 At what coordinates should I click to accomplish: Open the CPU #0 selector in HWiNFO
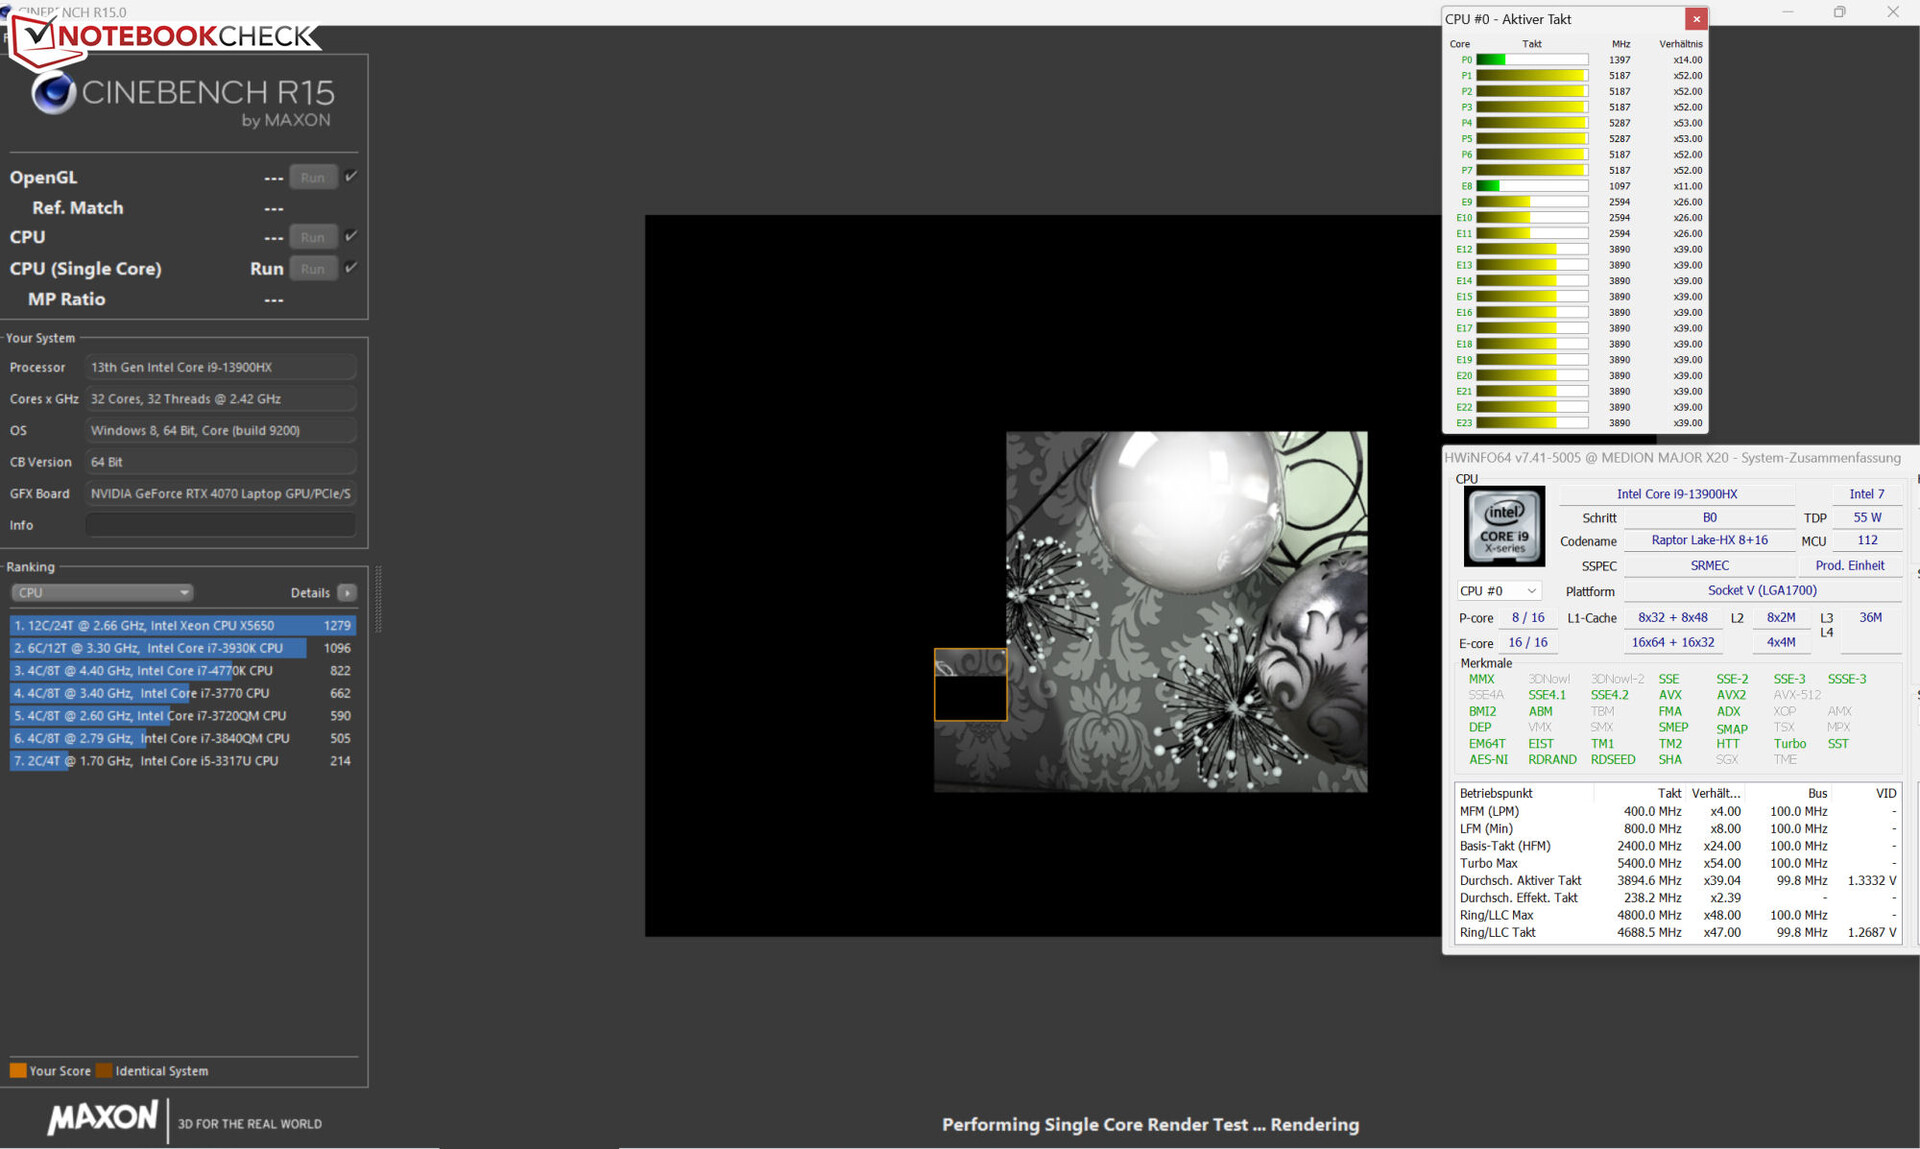click(x=1497, y=591)
